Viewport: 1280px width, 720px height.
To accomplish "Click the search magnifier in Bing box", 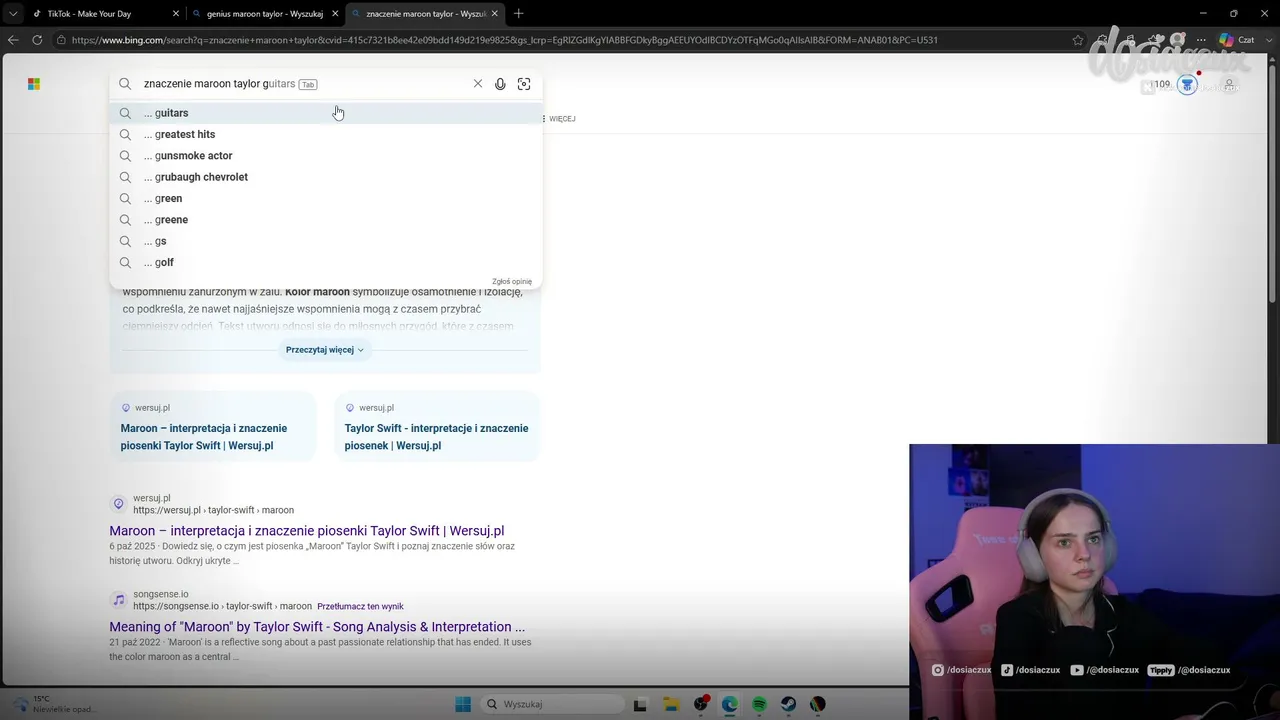I will 125,84.
